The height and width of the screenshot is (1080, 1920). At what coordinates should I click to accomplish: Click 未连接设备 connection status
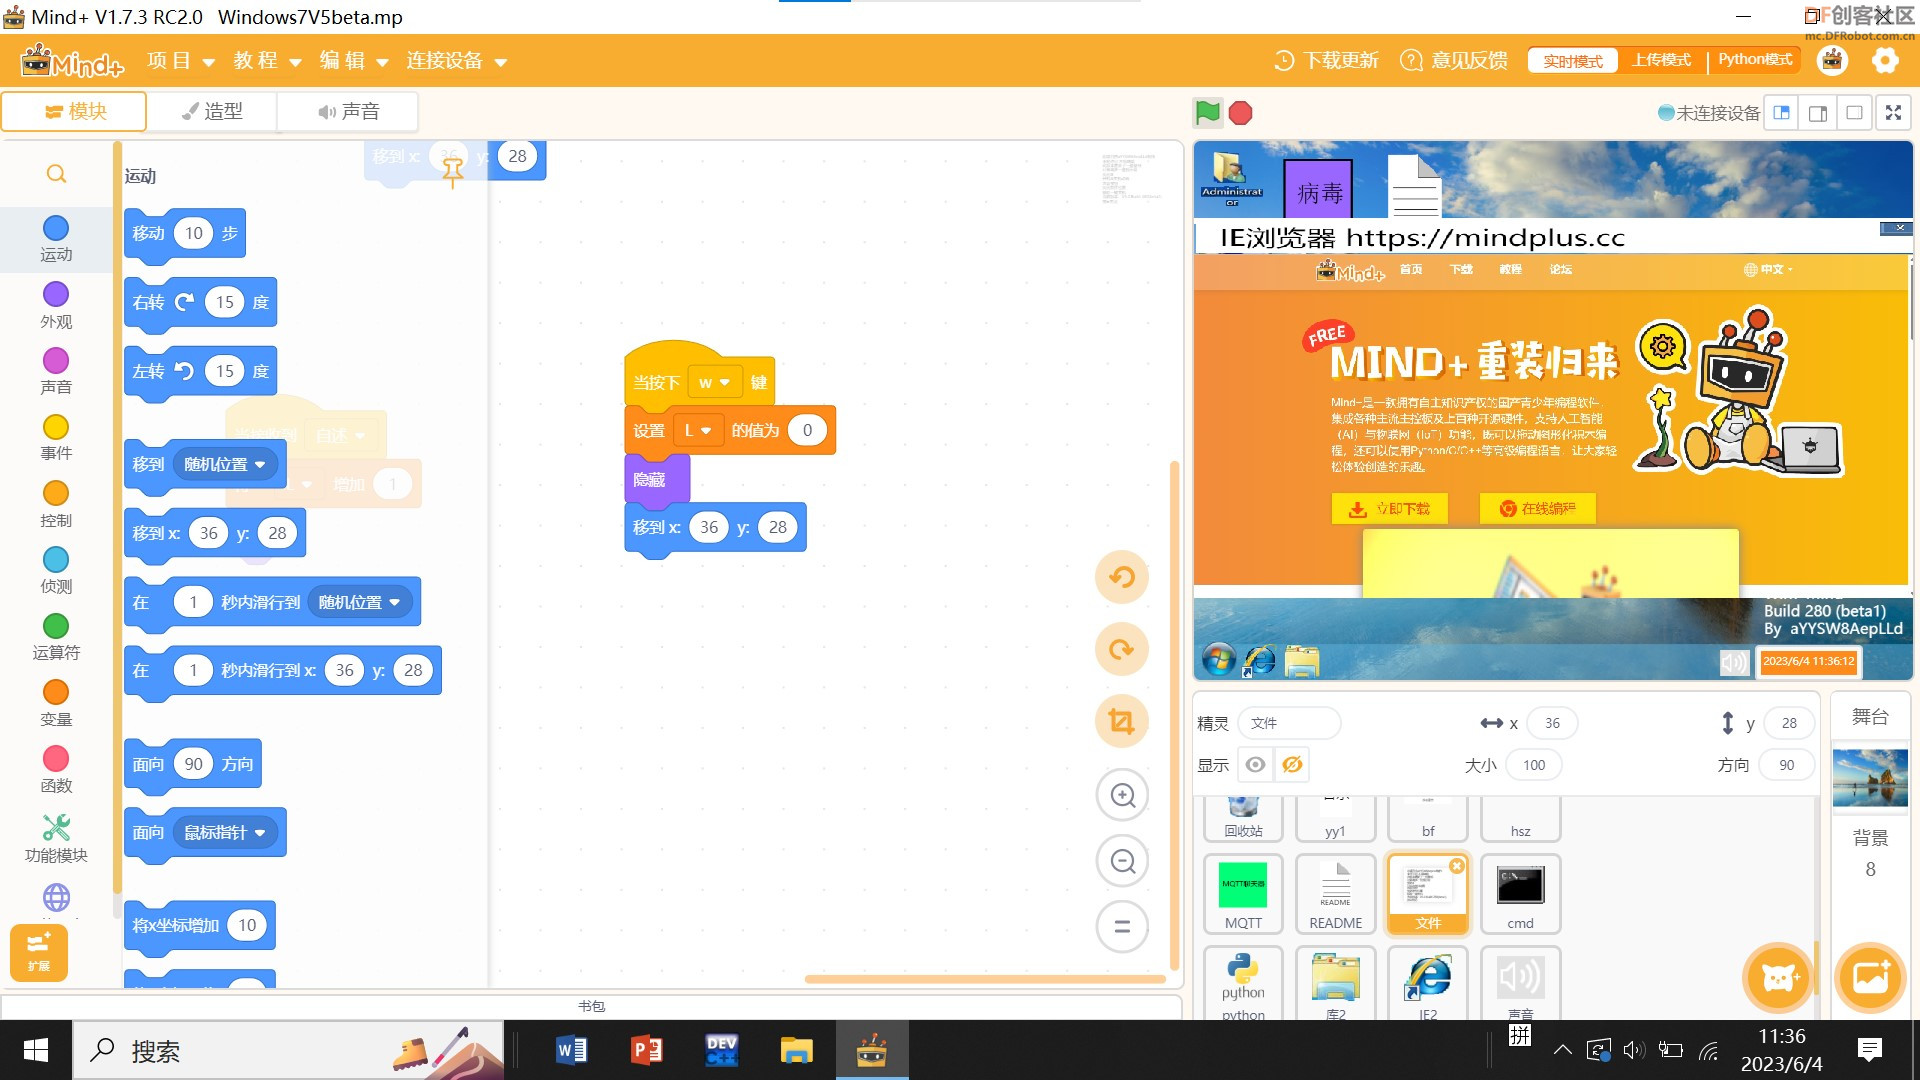pyautogui.click(x=1709, y=113)
